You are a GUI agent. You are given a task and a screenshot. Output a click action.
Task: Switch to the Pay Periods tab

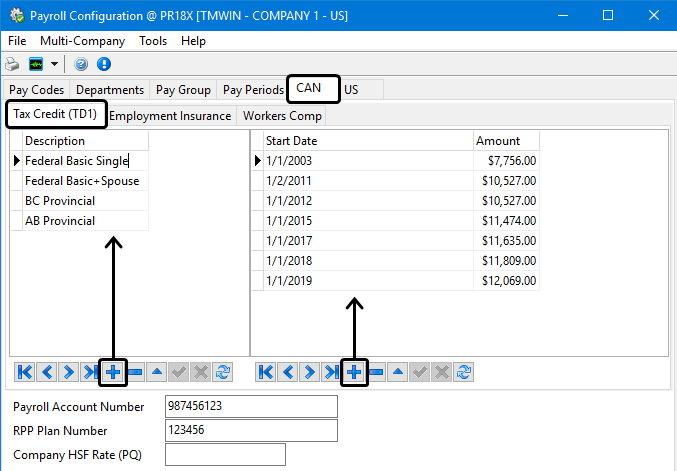253,90
